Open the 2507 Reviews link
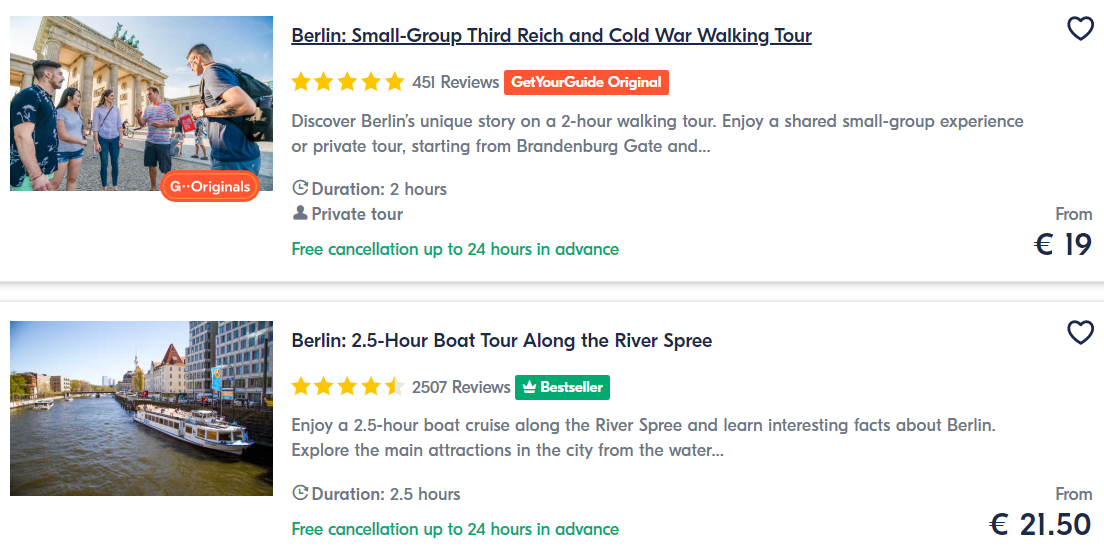1104x549 pixels. pos(461,387)
